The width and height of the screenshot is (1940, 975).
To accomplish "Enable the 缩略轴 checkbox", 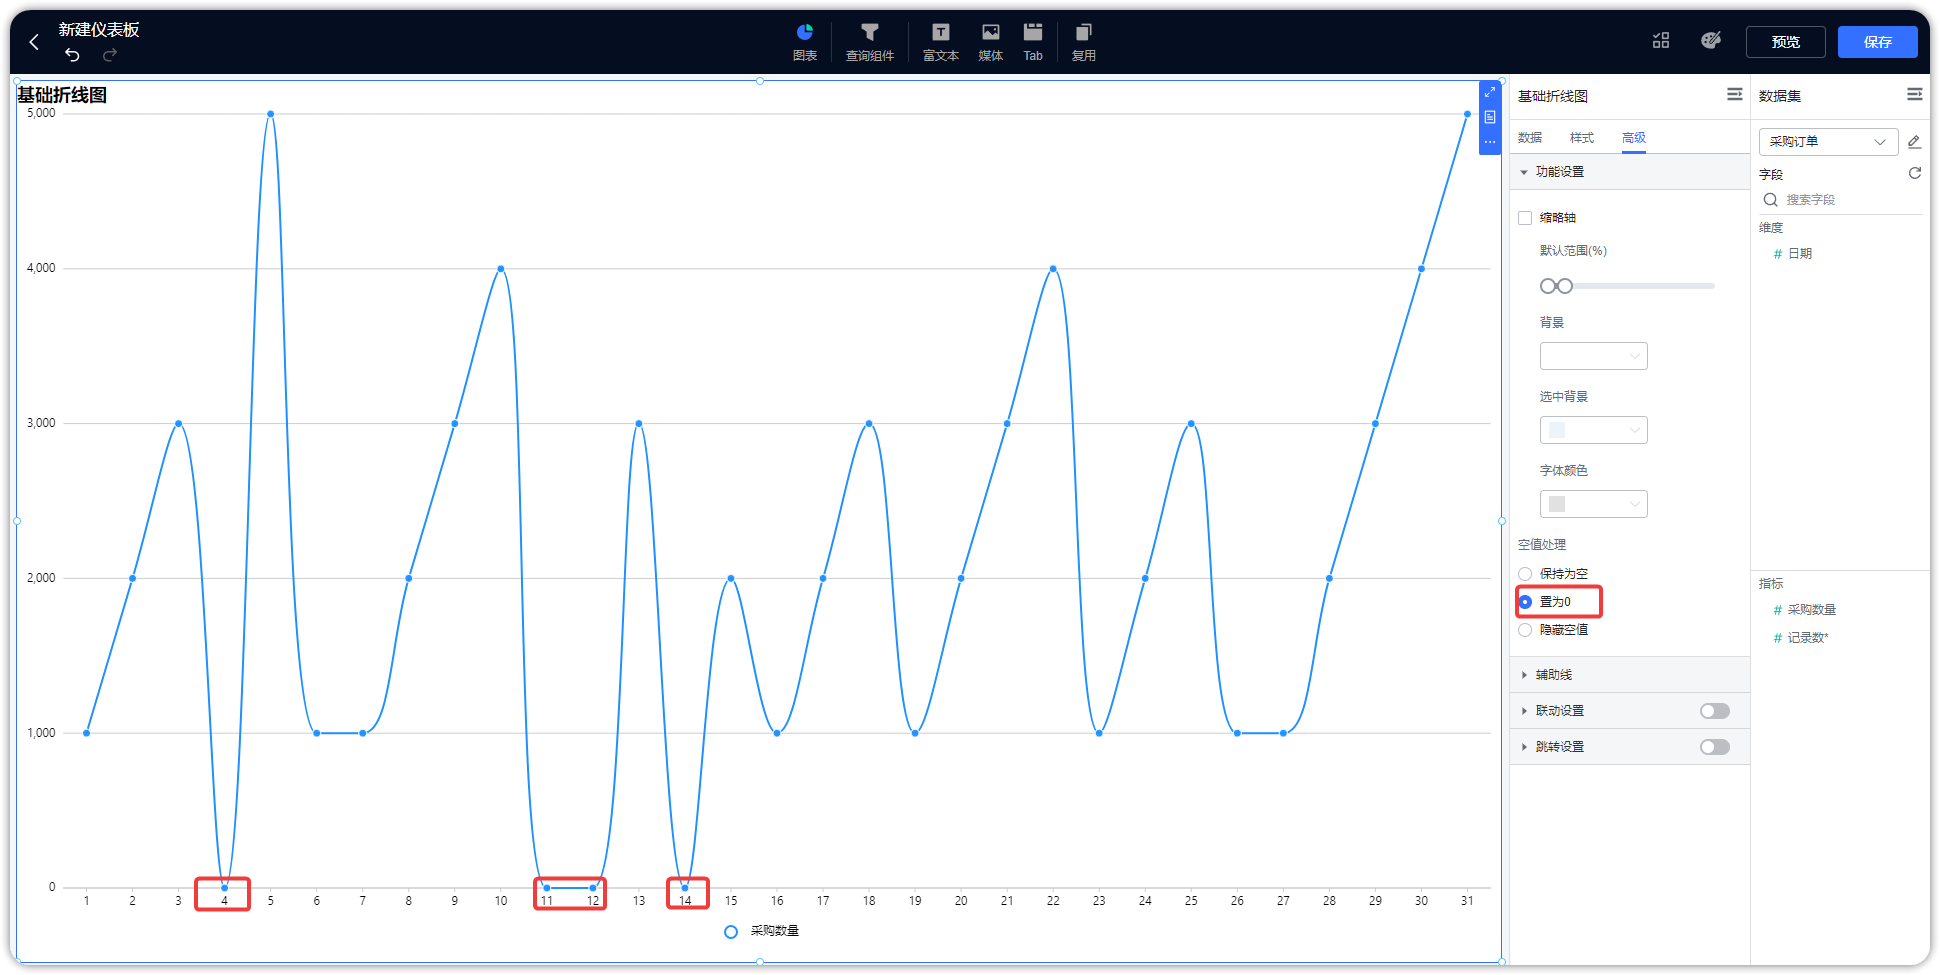I will coord(1525,218).
